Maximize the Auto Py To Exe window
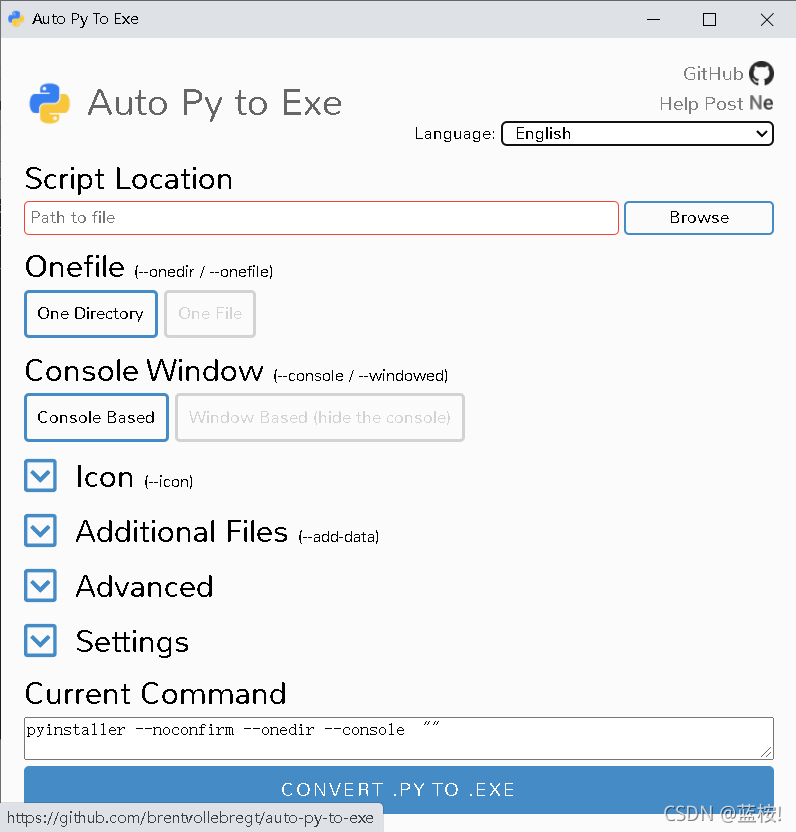This screenshot has width=796, height=832. pos(710,20)
